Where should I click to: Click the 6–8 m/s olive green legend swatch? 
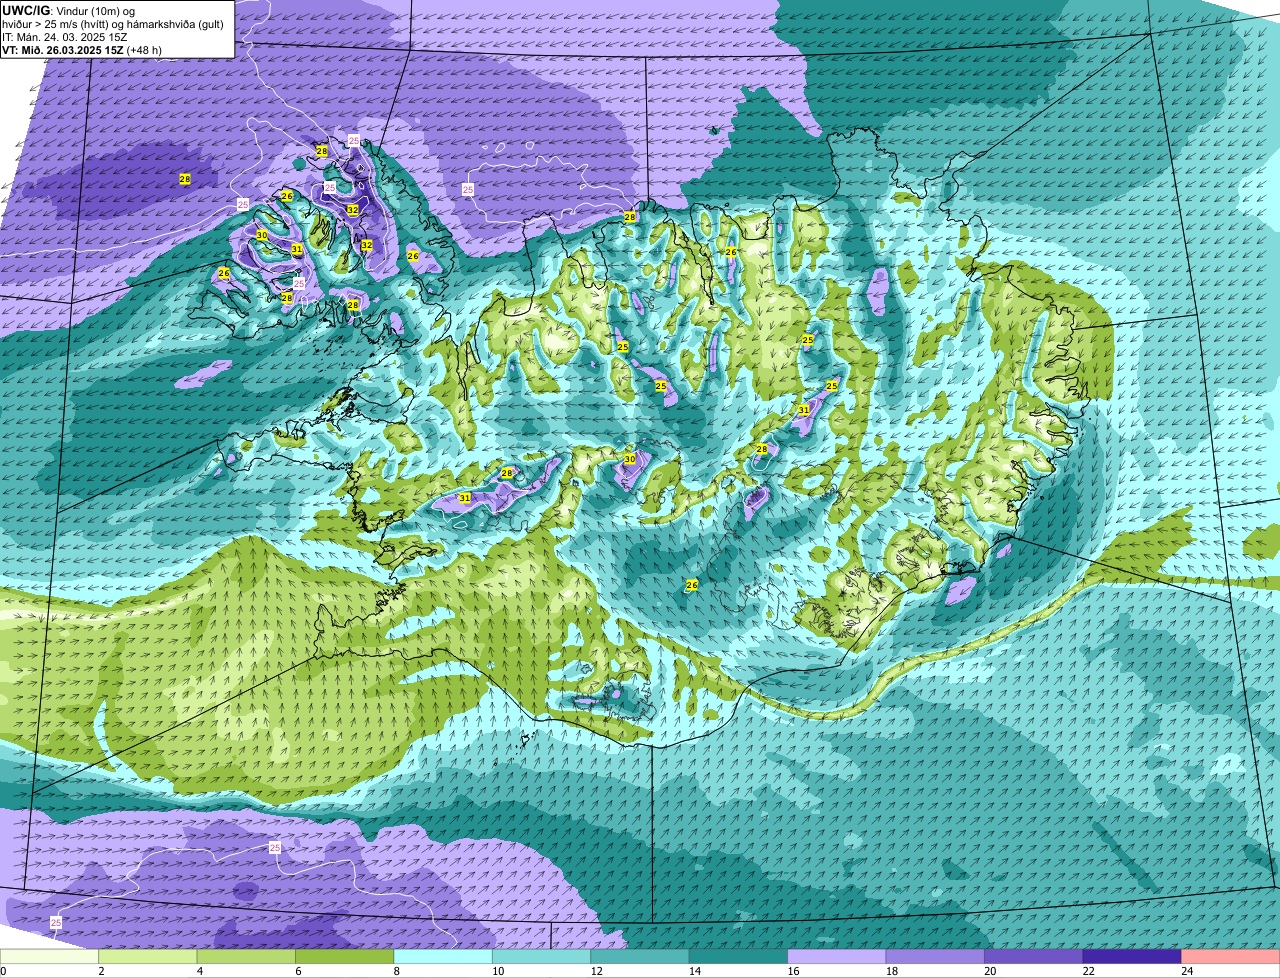click(x=345, y=957)
